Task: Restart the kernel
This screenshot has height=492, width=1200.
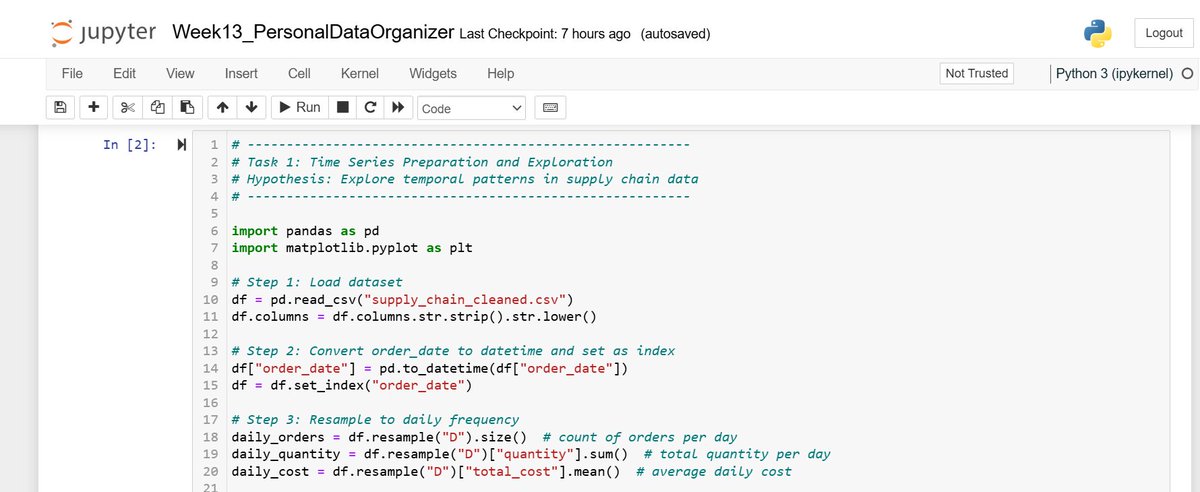Action: [371, 107]
